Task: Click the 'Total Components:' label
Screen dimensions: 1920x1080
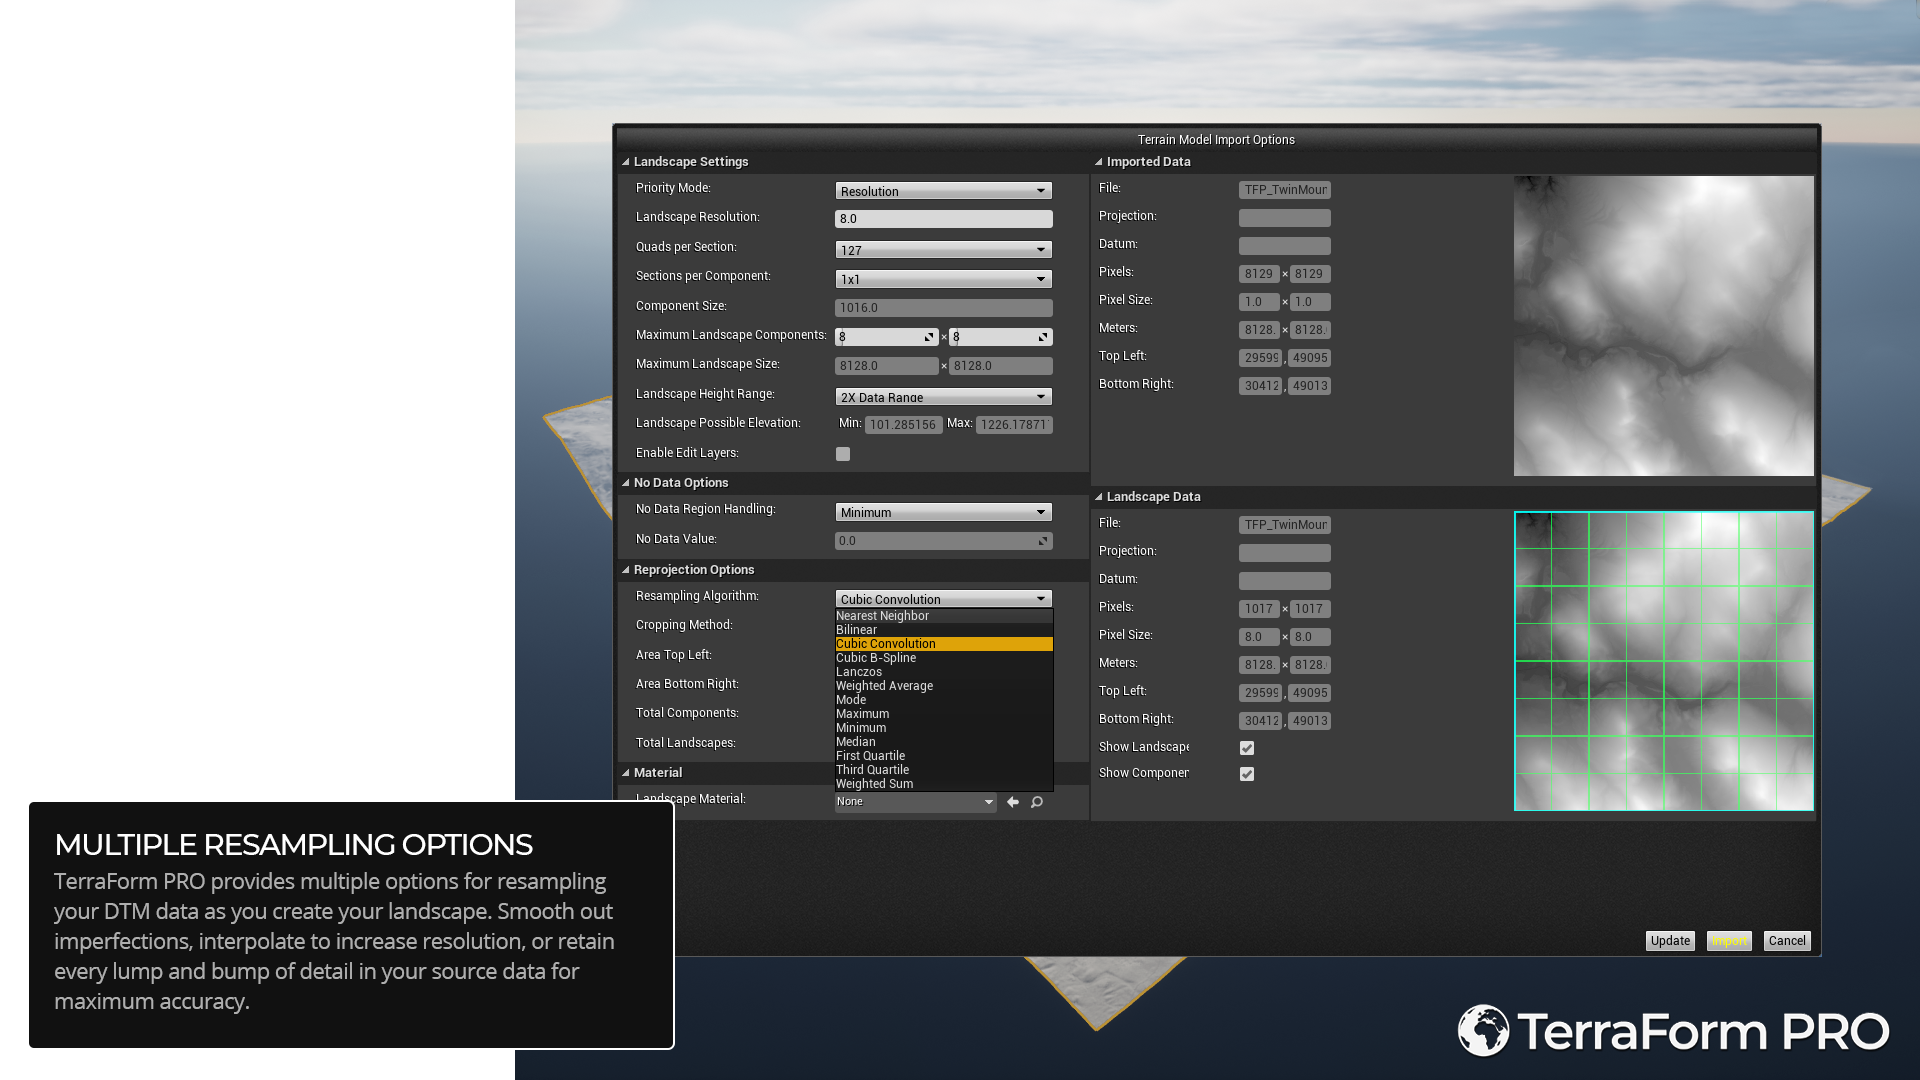Action: pyautogui.click(x=687, y=713)
